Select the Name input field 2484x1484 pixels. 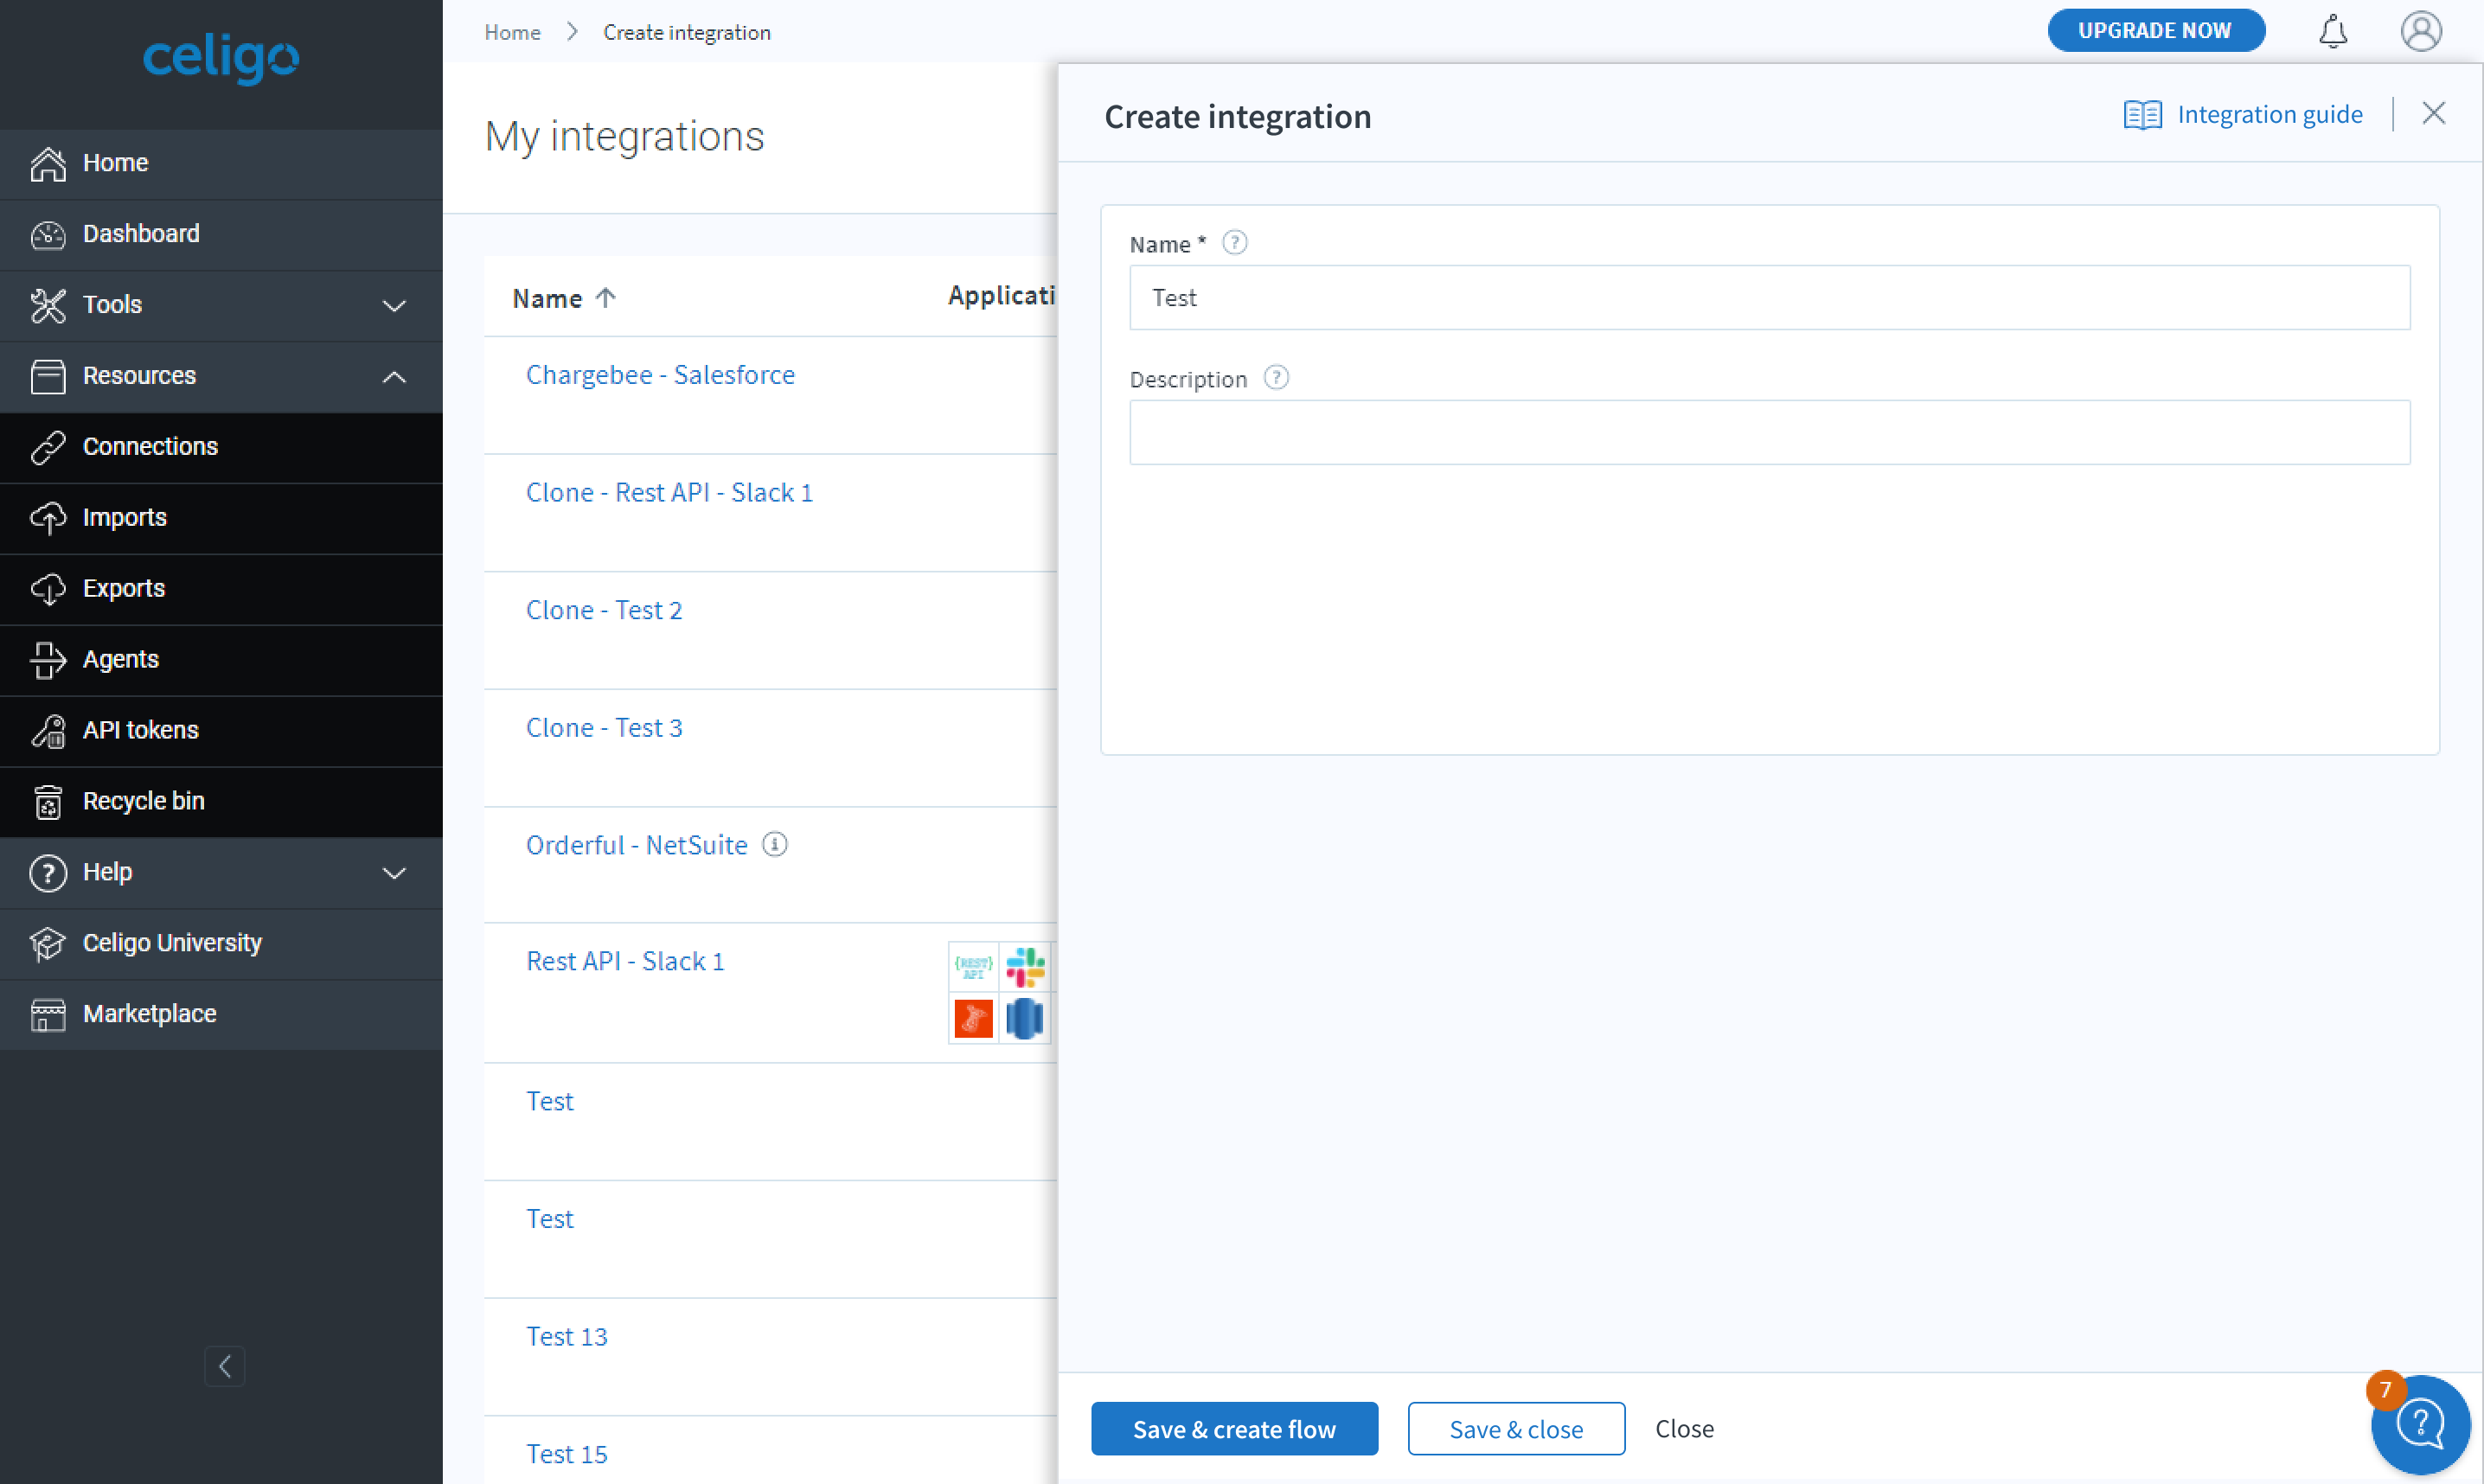(x=1769, y=297)
